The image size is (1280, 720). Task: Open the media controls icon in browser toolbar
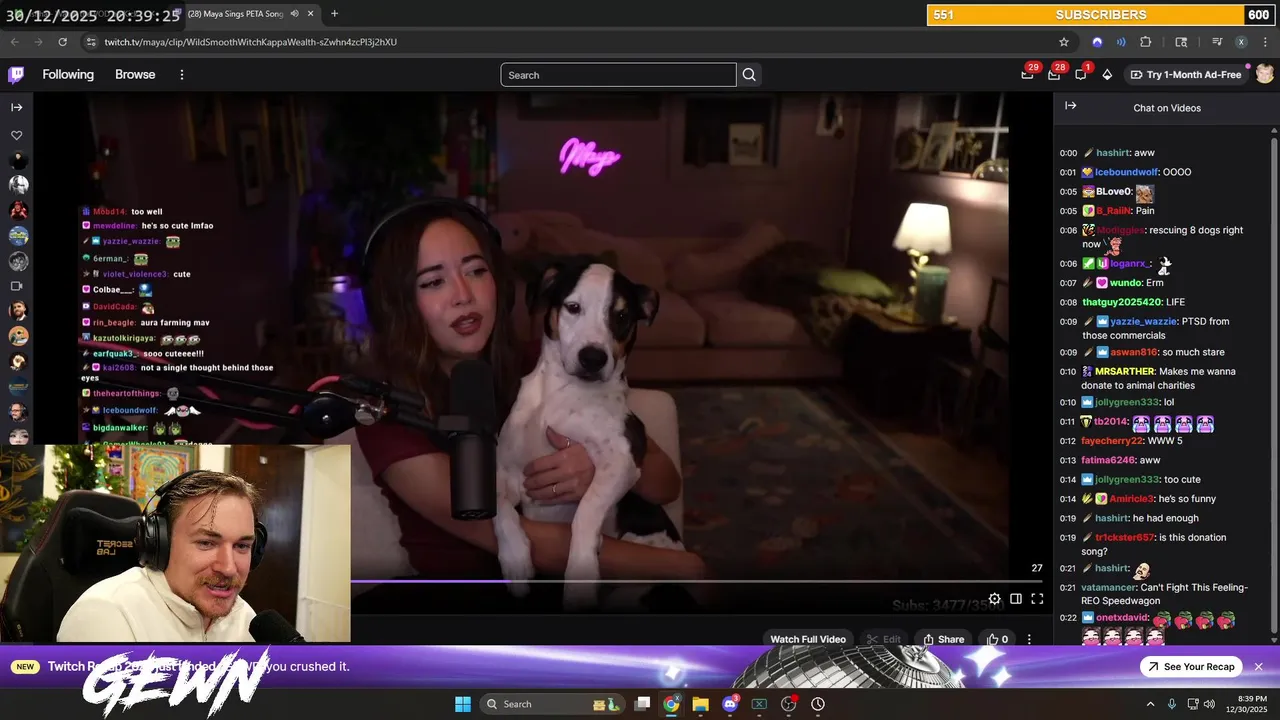1217,42
